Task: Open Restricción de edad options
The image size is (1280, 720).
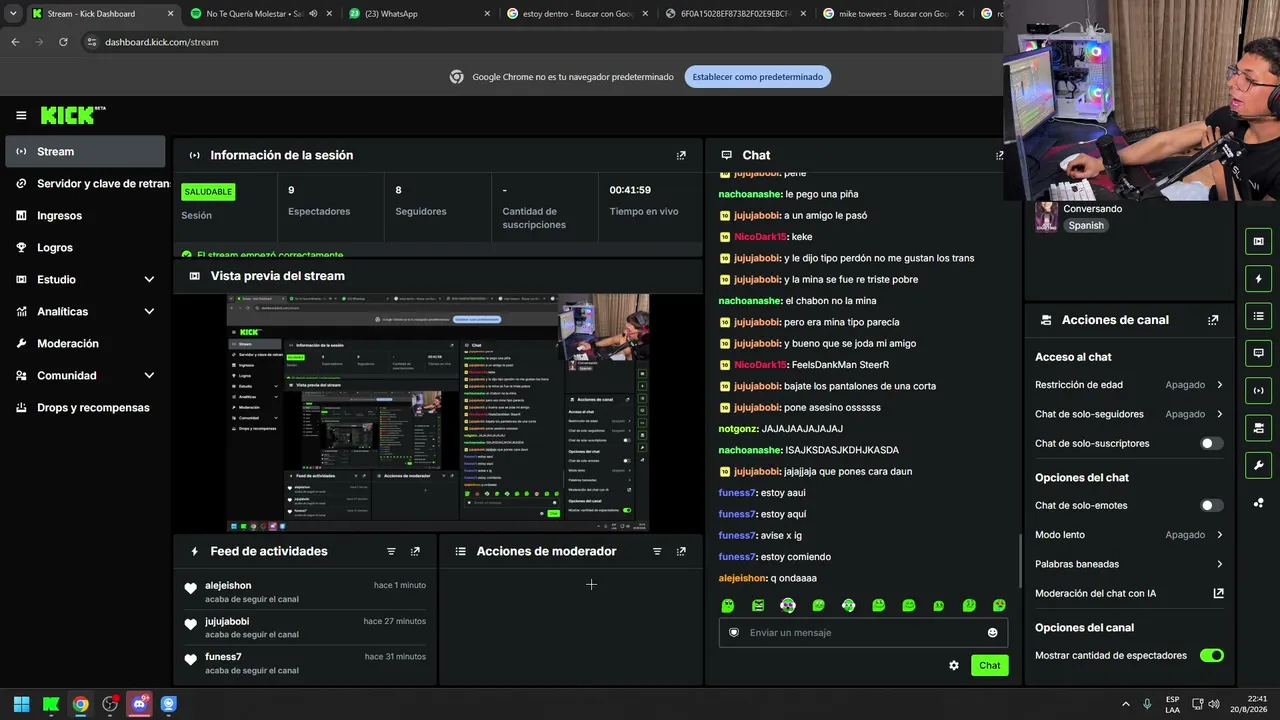Action: (1129, 385)
